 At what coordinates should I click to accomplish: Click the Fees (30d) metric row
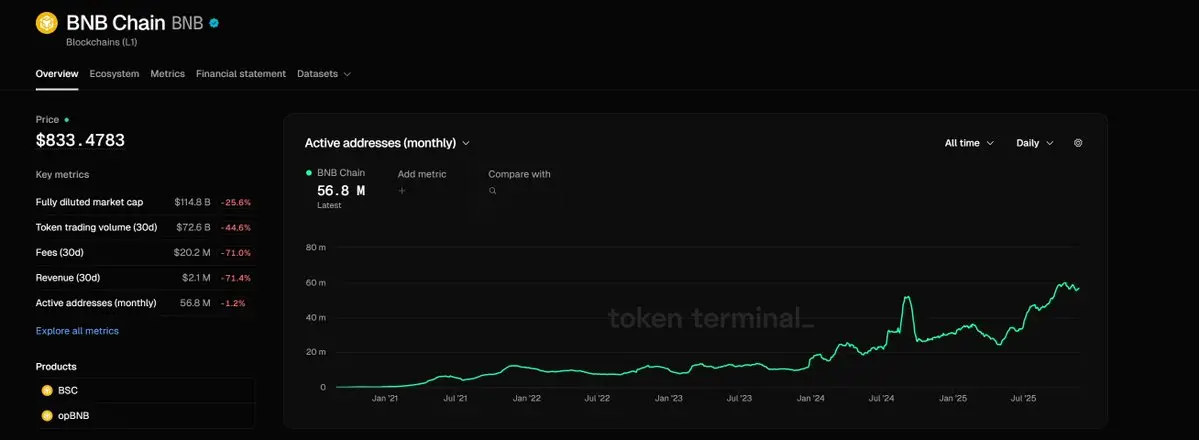pyautogui.click(x=143, y=252)
